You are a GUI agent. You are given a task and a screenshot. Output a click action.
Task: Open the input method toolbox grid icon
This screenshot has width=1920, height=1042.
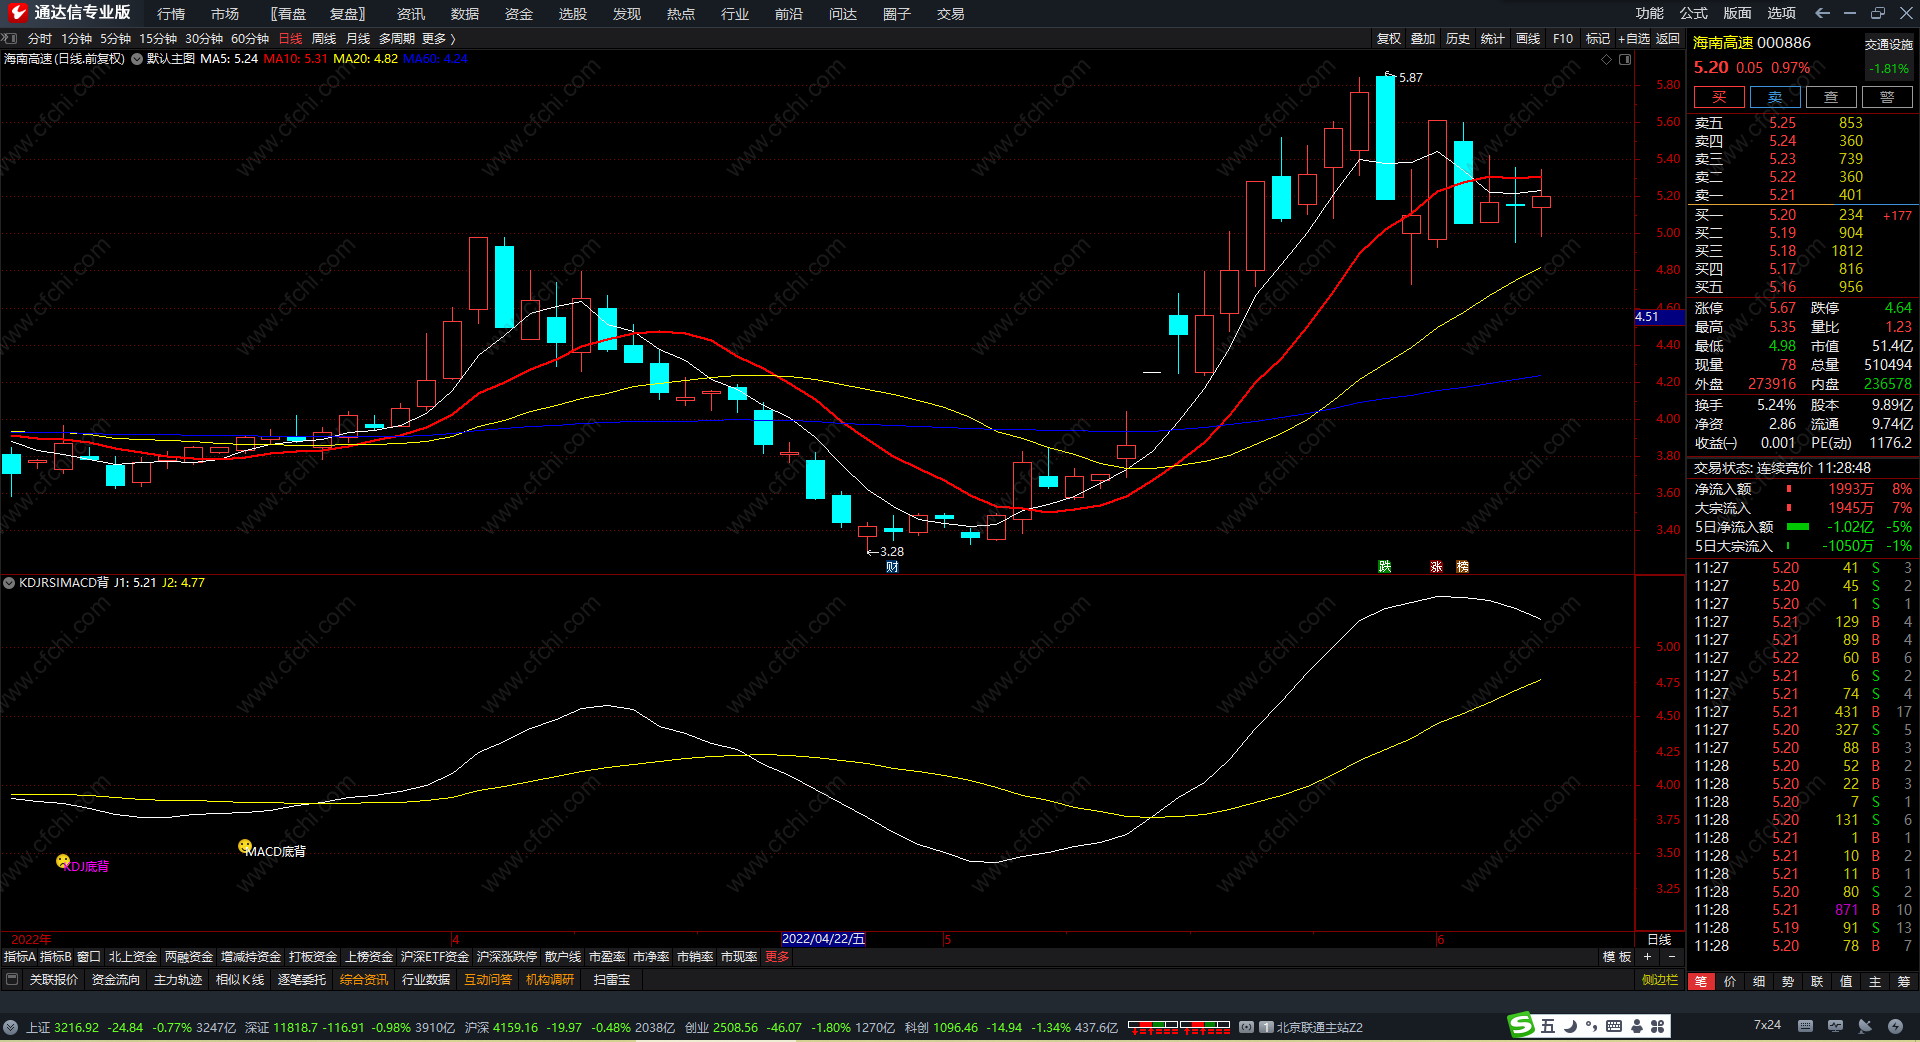click(x=1658, y=1026)
